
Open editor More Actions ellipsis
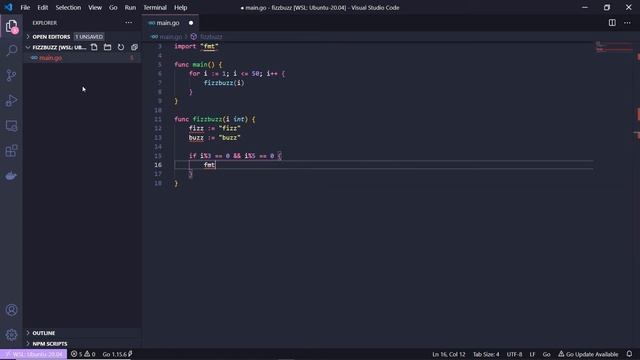tap(627, 23)
